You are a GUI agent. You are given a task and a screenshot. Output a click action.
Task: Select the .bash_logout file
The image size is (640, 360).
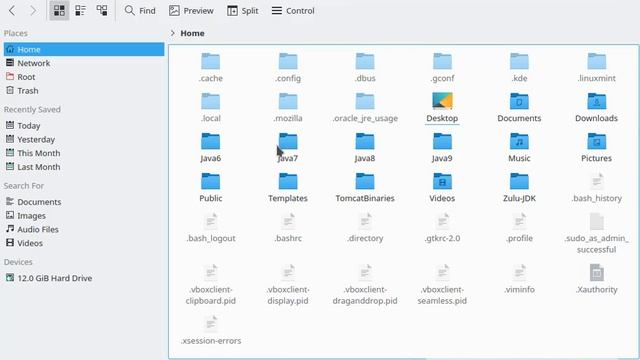tap(211, 227)
